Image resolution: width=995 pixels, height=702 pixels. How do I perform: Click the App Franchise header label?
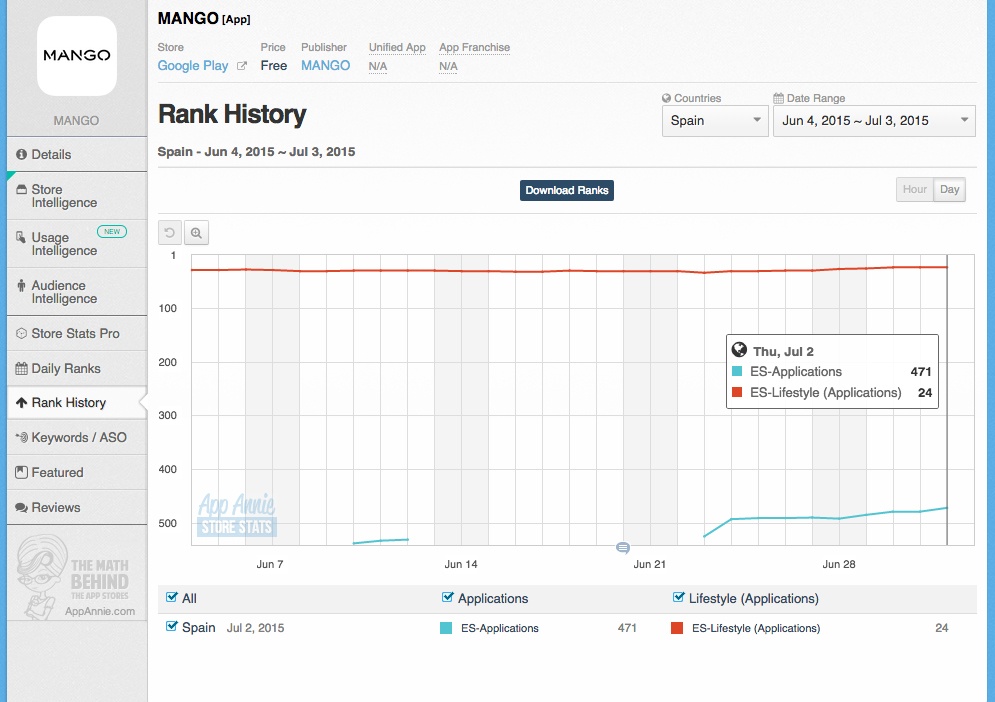coord(475,48)
